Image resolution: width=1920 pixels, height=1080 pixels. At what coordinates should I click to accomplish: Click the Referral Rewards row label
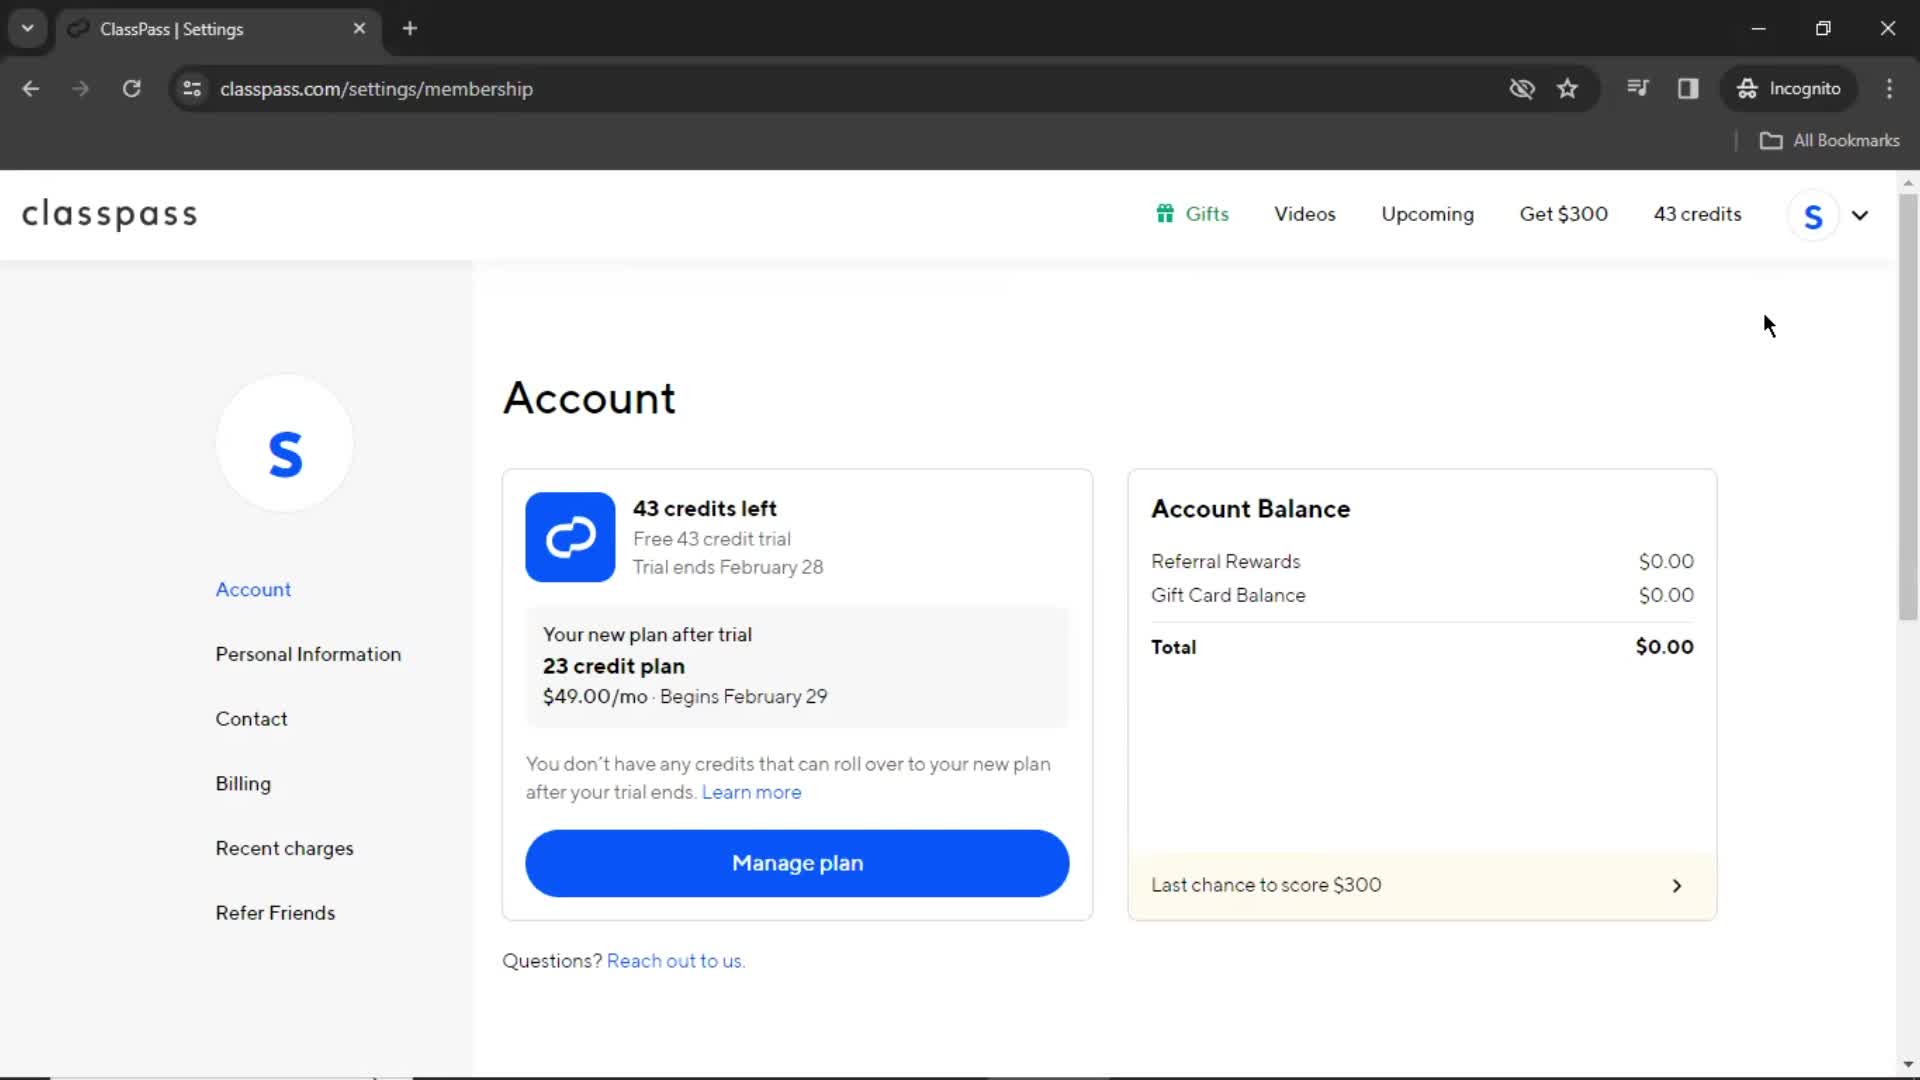[1225, 562]
